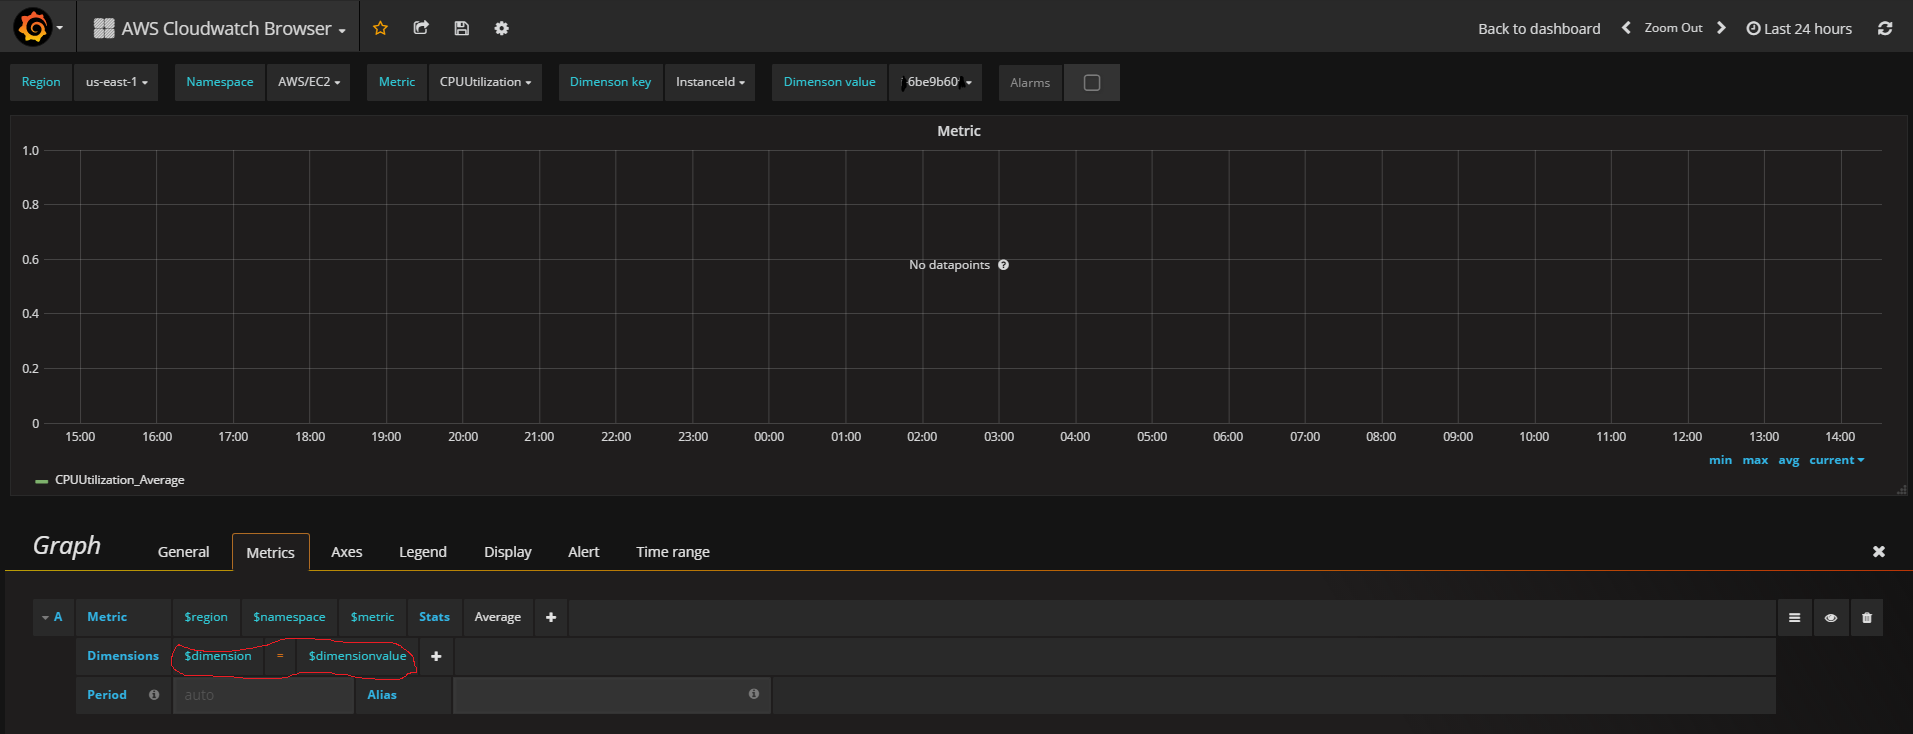Open the dimension value dropdown
This screenshot has width=1913, height=734.
tap(936, 82)
